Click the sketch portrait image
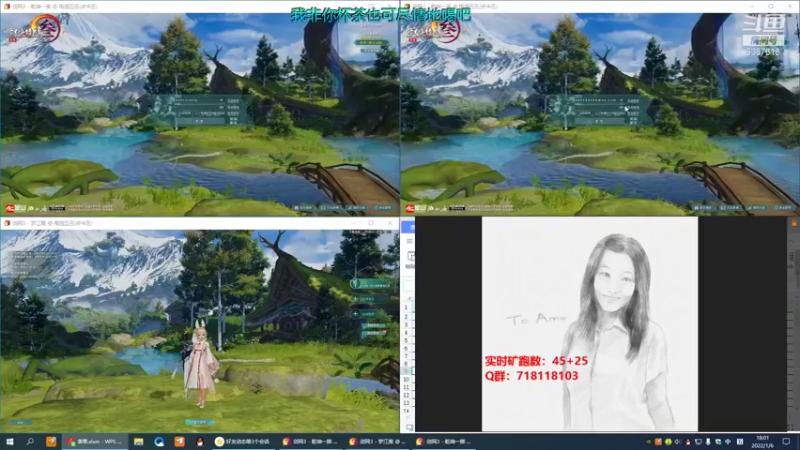 (x=590, y=324)
